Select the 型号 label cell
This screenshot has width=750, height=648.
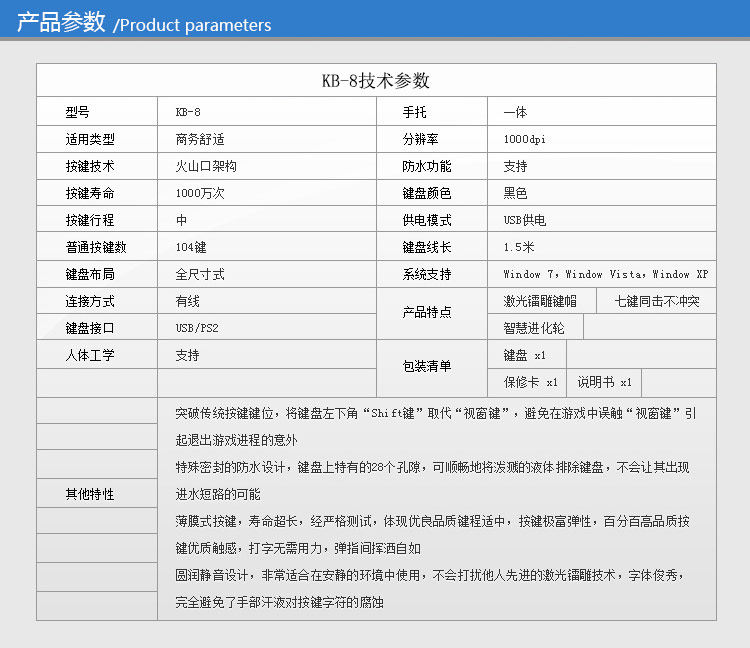point(78,112)
